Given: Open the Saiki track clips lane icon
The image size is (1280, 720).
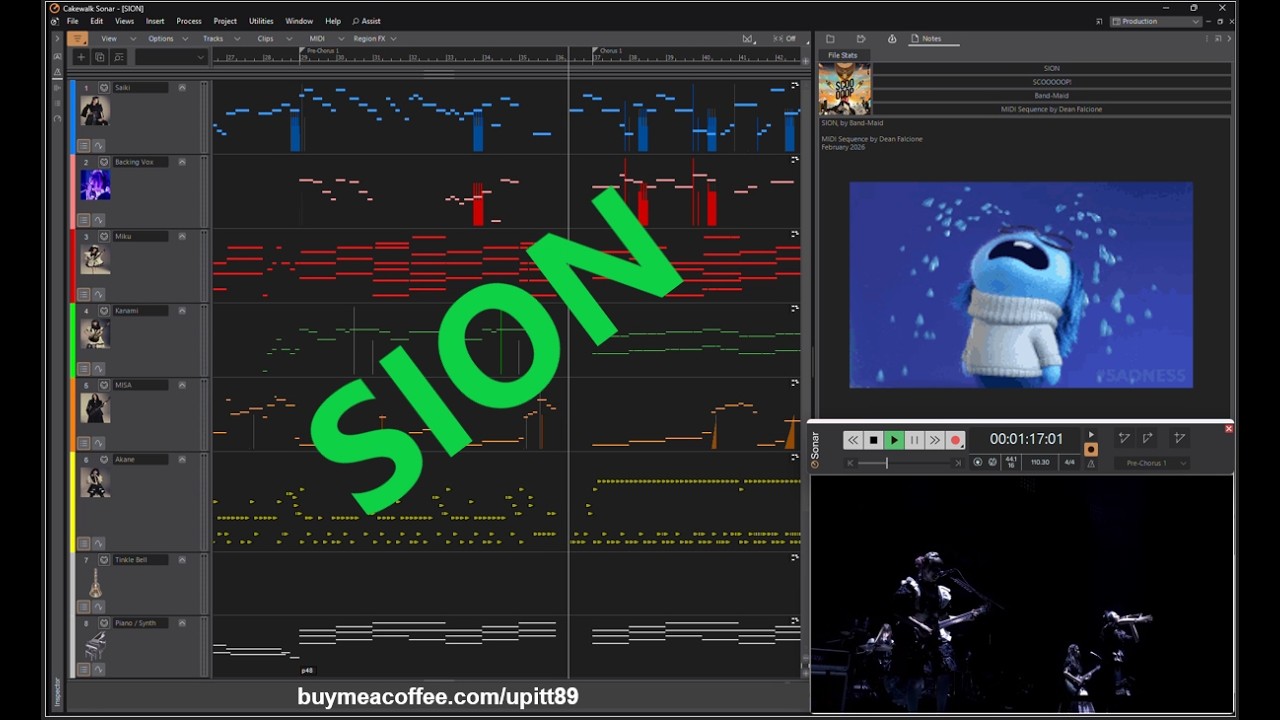Looking at the screenshot, I should tap(84, 146).
